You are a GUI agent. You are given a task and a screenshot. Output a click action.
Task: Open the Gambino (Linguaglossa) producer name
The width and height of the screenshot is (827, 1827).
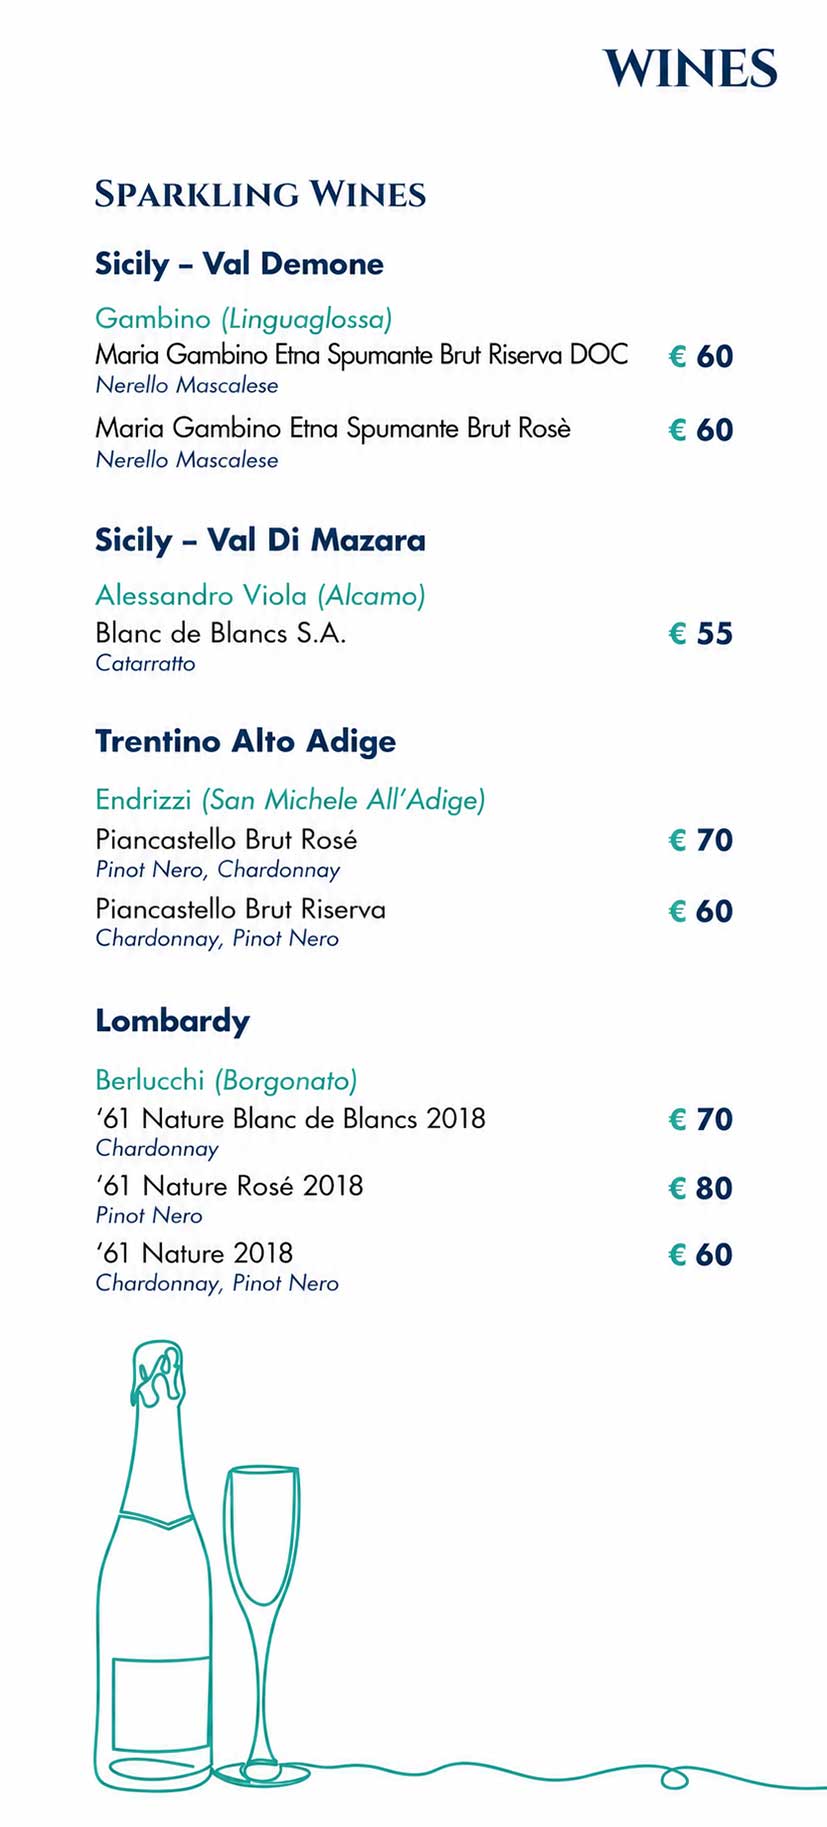point(243,319)
